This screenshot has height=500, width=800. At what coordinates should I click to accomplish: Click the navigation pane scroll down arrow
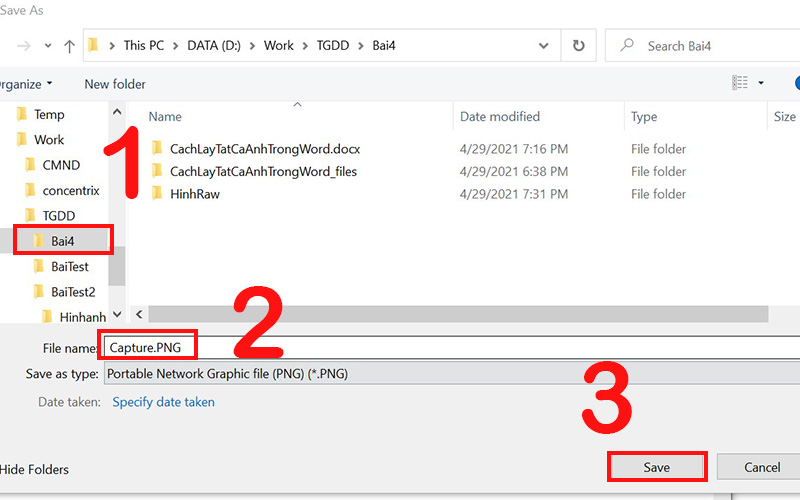click(117, 314)
